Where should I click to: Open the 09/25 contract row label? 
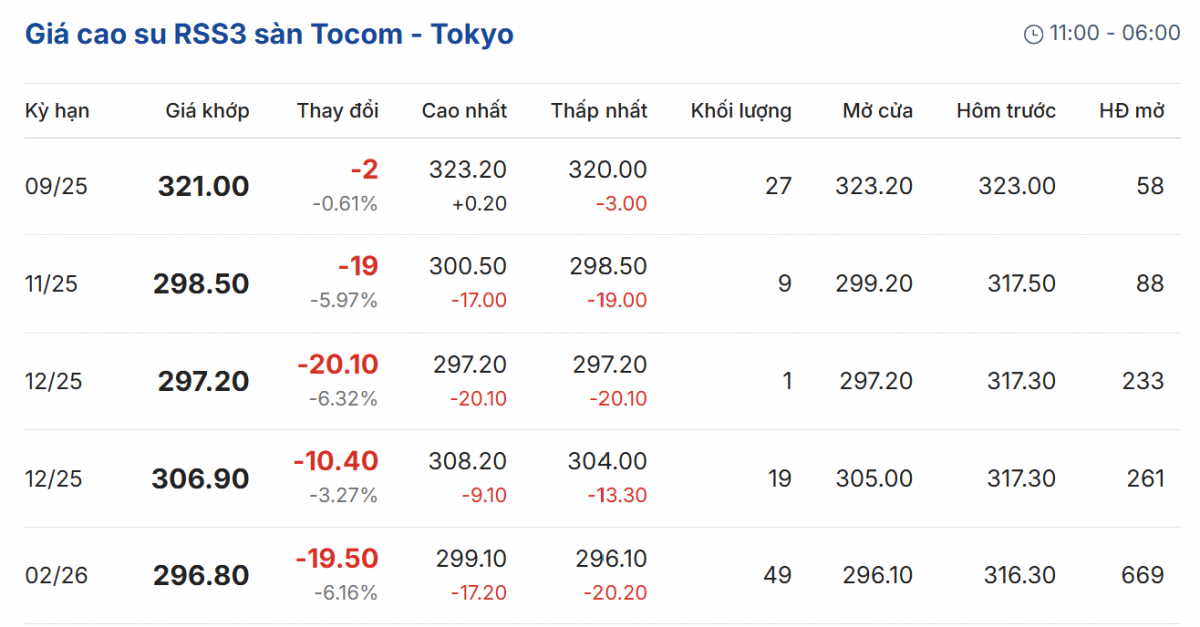click(x=56, y=186)
